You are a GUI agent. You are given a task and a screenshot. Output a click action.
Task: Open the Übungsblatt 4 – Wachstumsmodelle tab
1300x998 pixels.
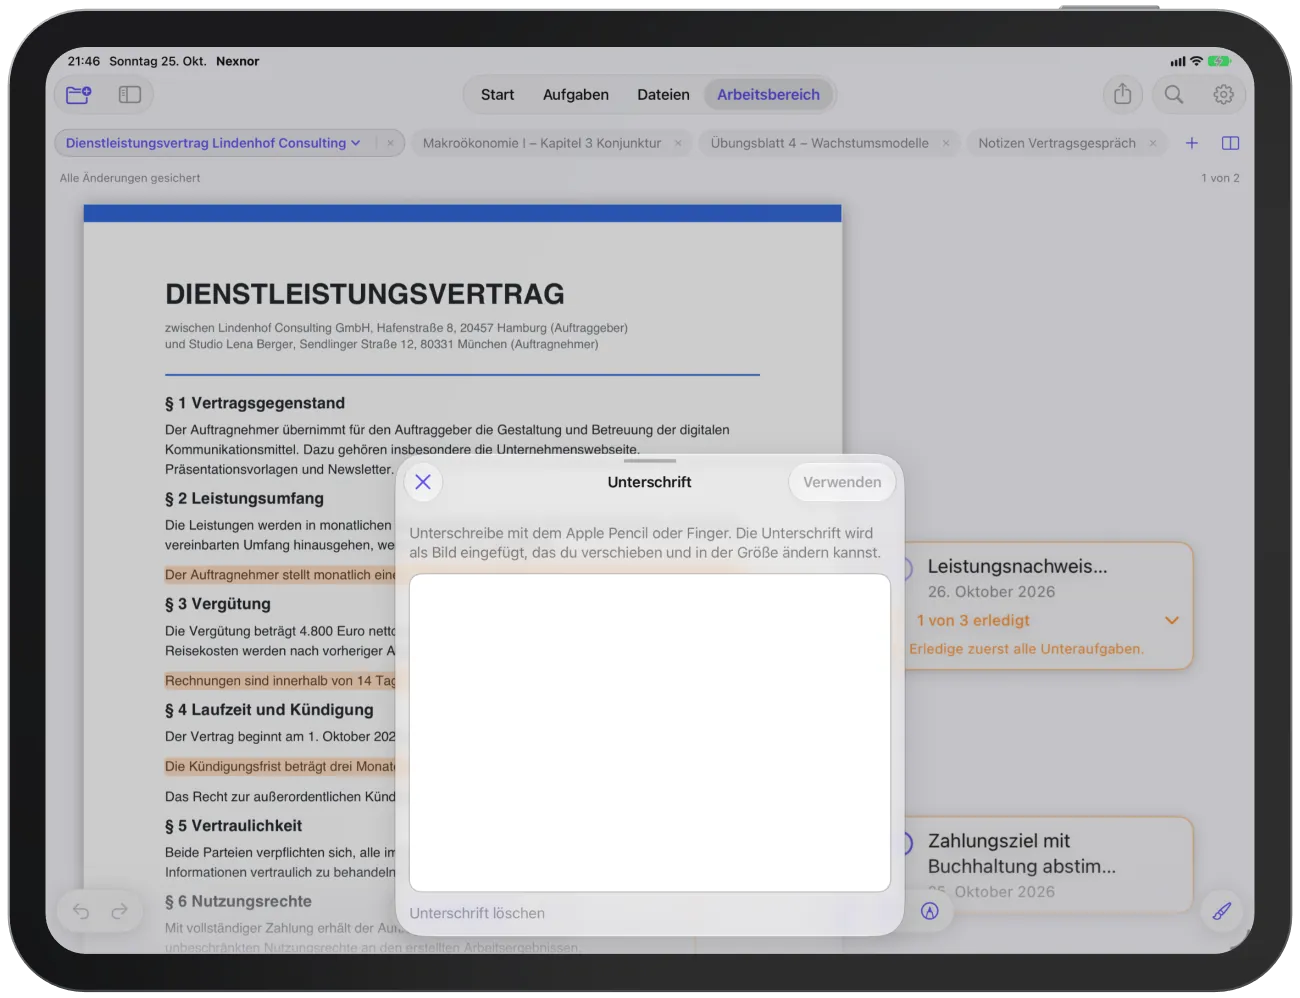tap(820, 143)
